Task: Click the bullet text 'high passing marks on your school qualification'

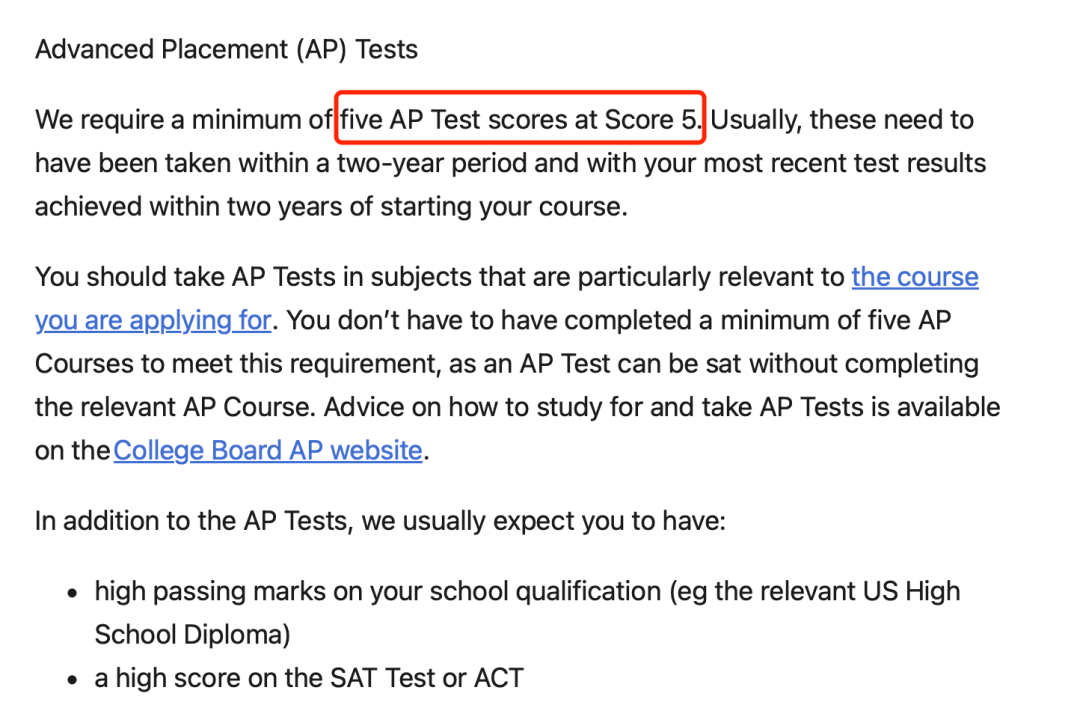Action: [378, 591]
